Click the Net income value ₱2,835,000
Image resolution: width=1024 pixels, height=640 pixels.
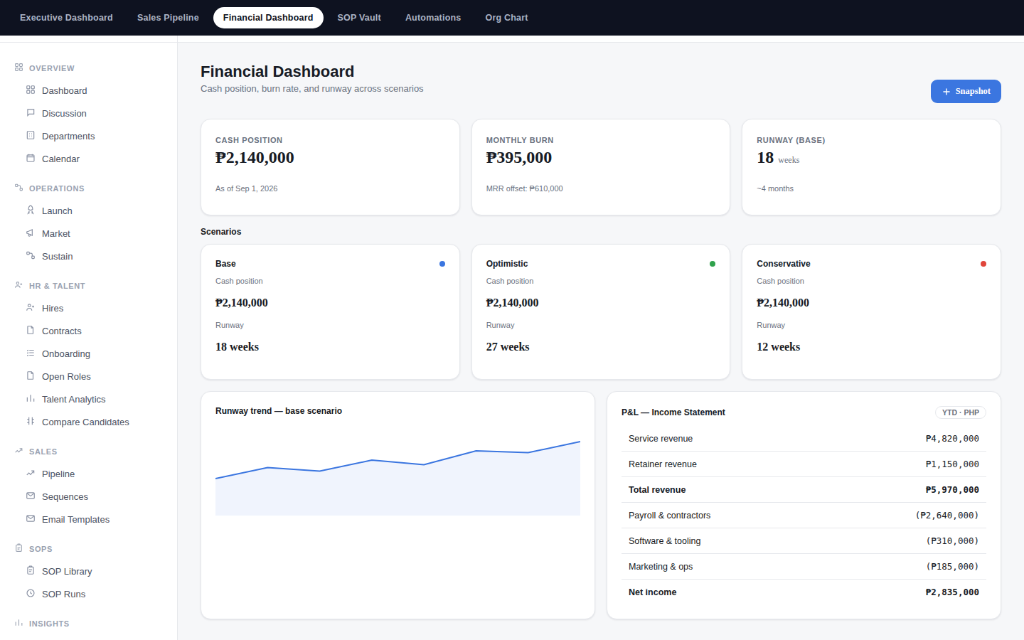(952, 592)
